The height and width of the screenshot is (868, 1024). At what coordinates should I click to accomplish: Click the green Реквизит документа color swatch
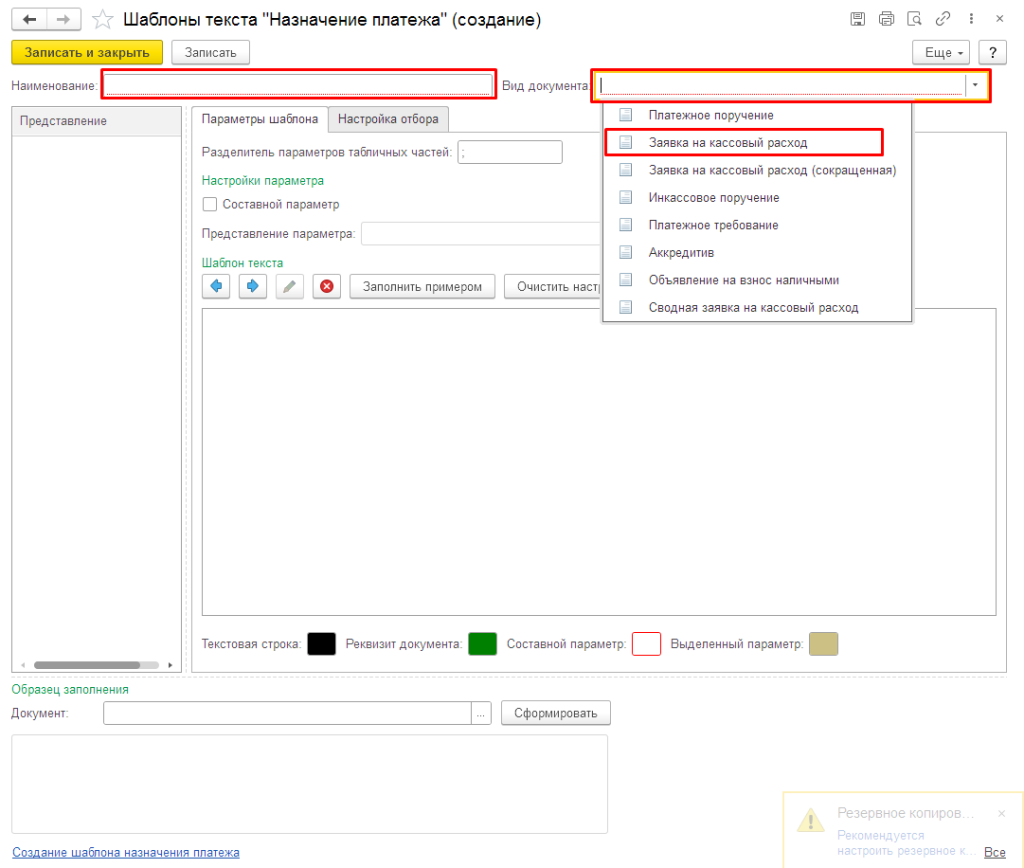482,644
